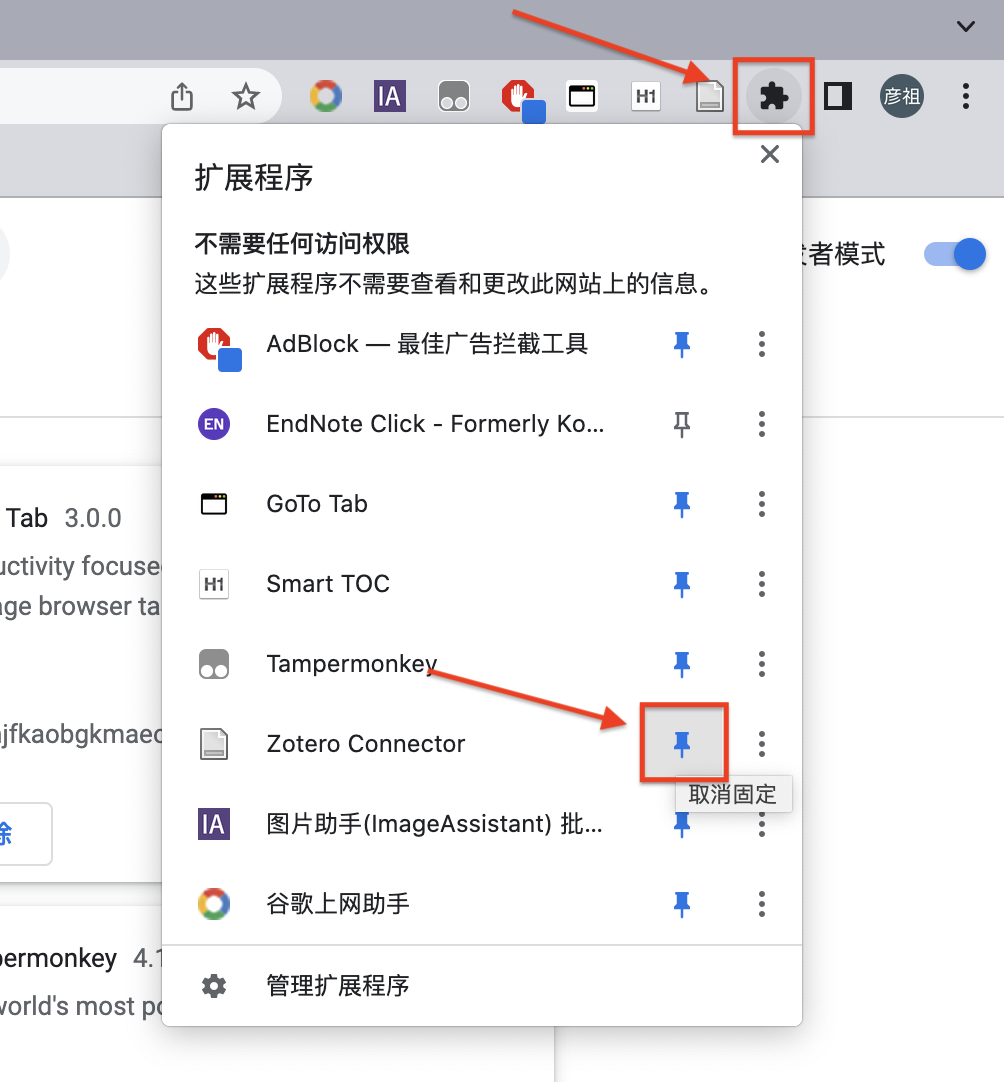Open Chrome's three-dot main menu
Screen dimensions: 1004x1082
tap(966, 96)
